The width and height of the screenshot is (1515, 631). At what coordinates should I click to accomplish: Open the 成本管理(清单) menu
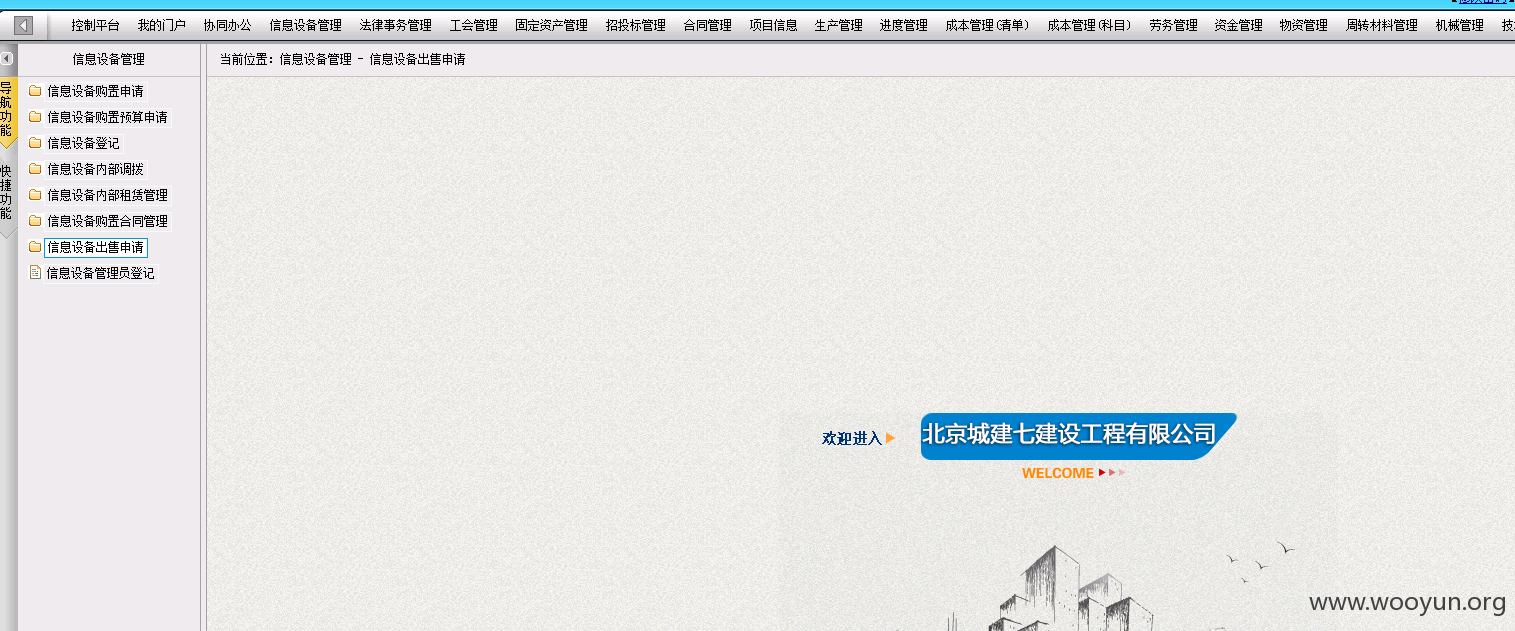(987, 26)
